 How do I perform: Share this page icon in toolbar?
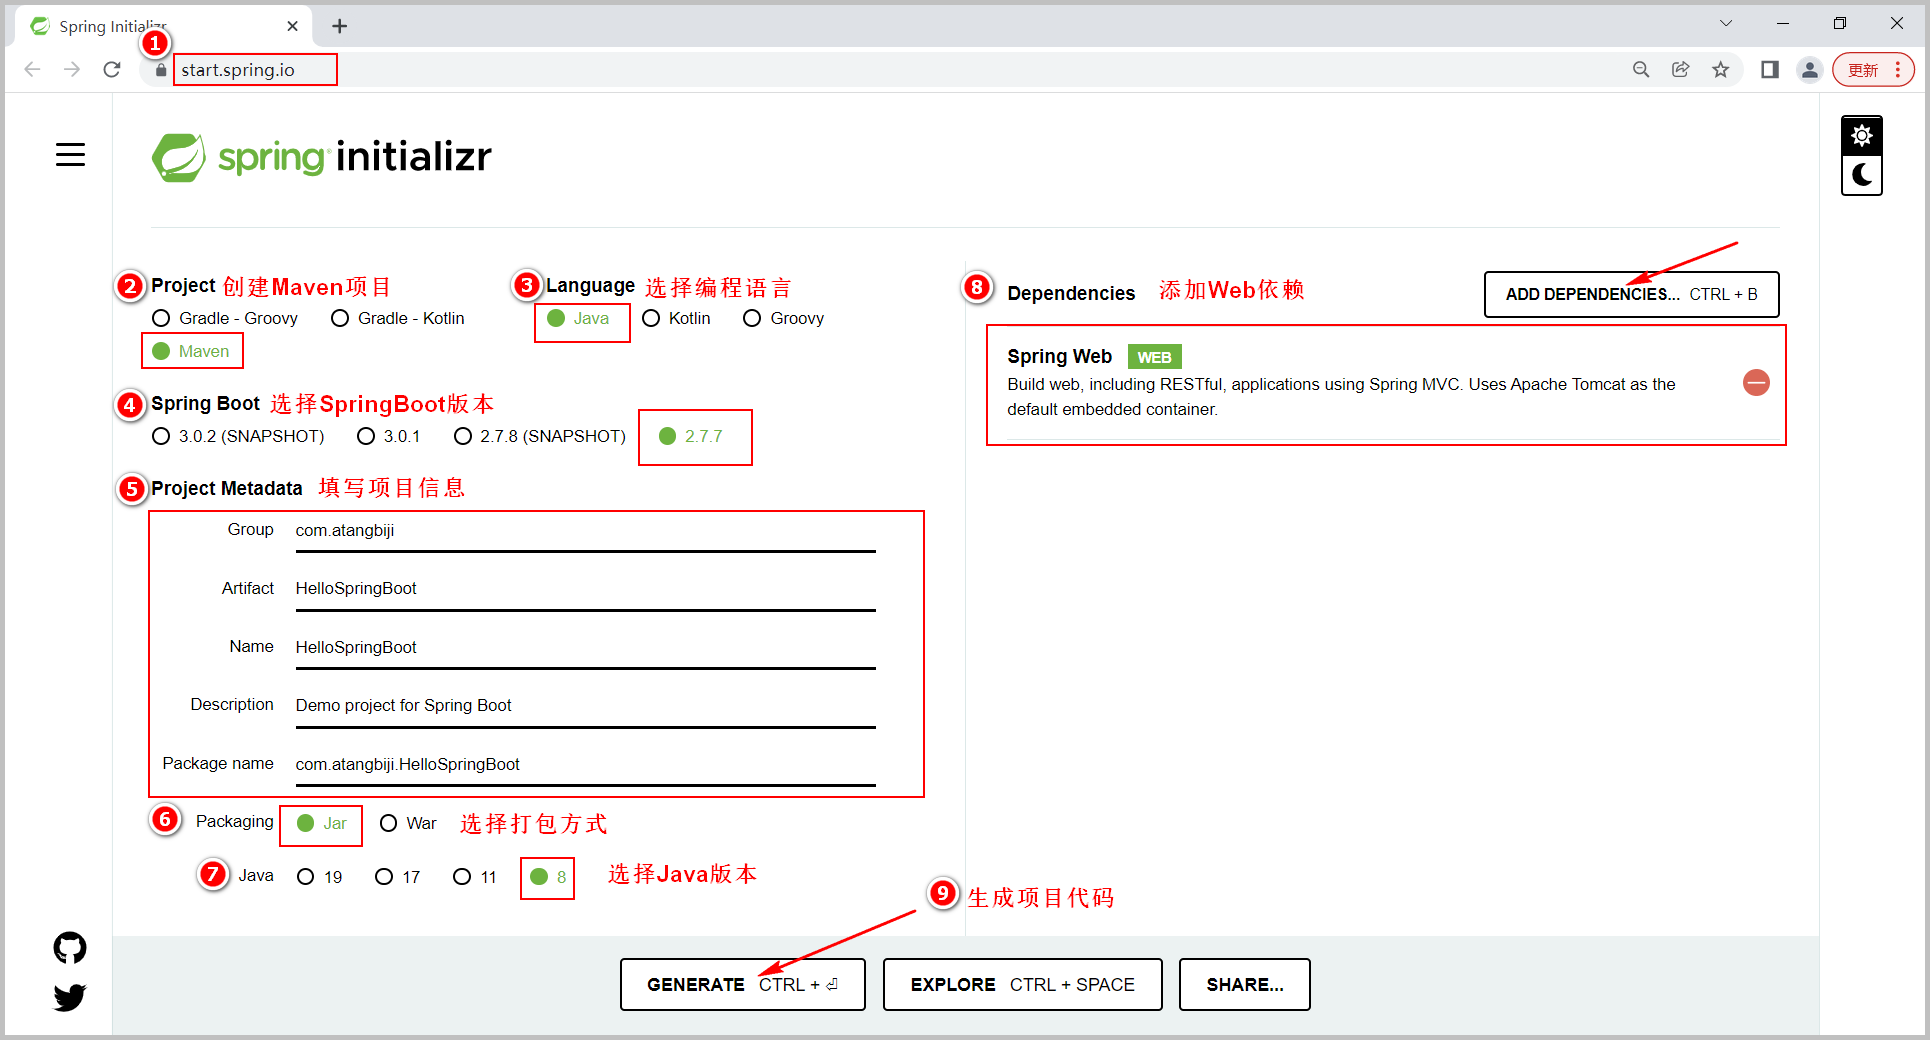[1681, 69]
